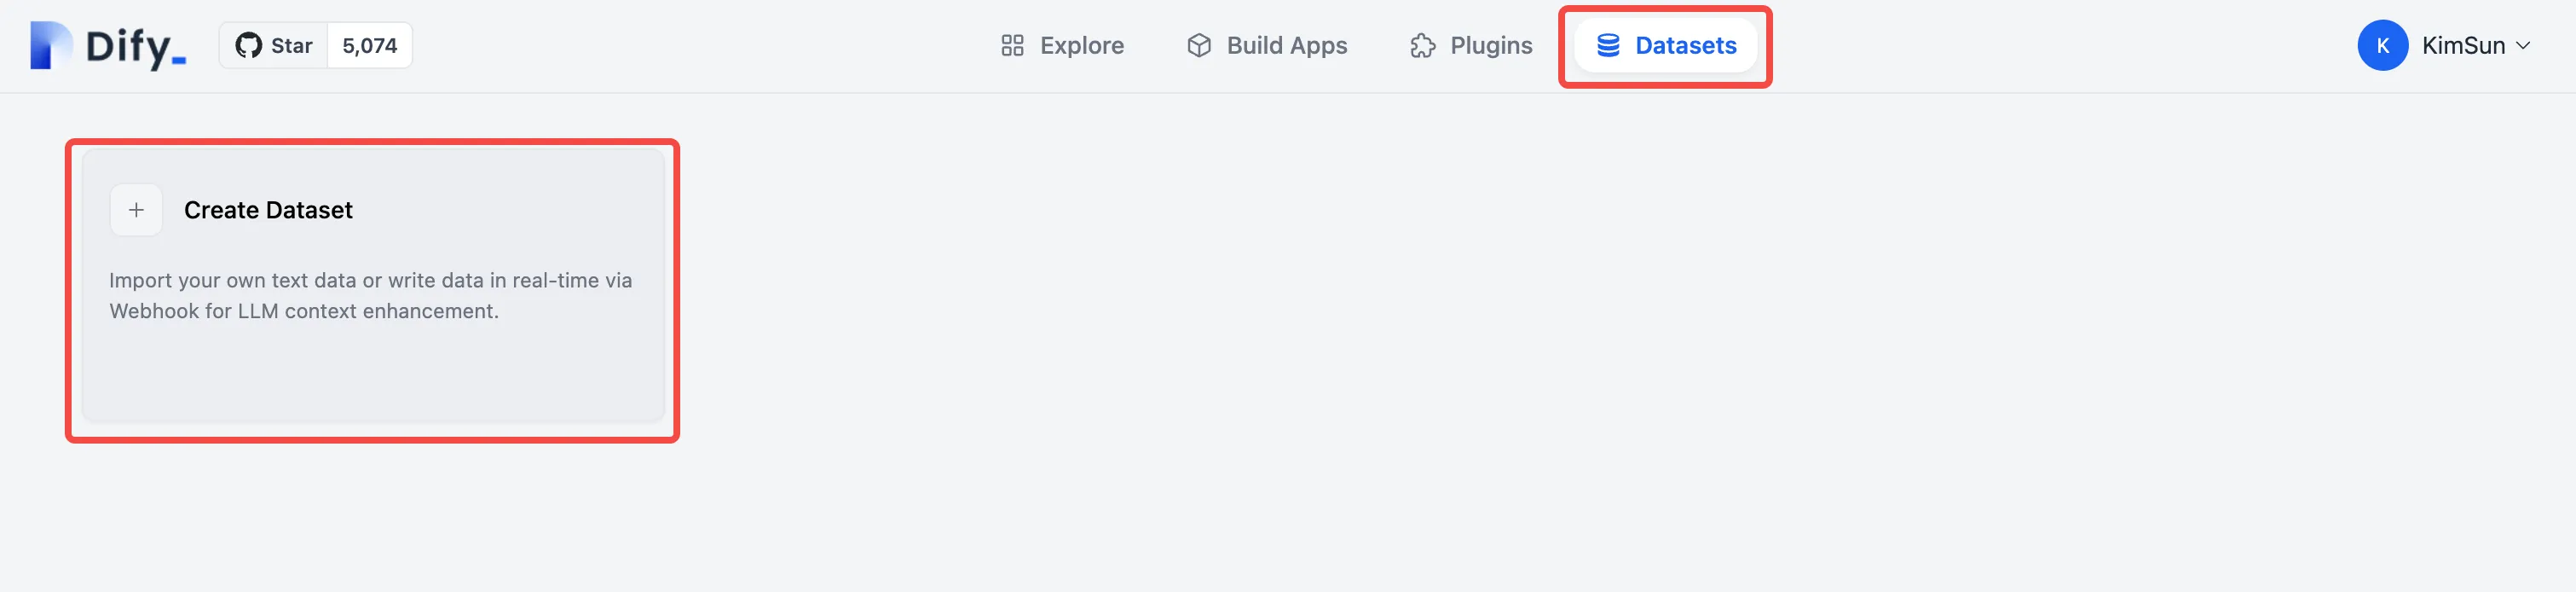This screenshot has width=2576, height=592.
Task: Go to the Explore tab
Action: tap(1081, 46)
